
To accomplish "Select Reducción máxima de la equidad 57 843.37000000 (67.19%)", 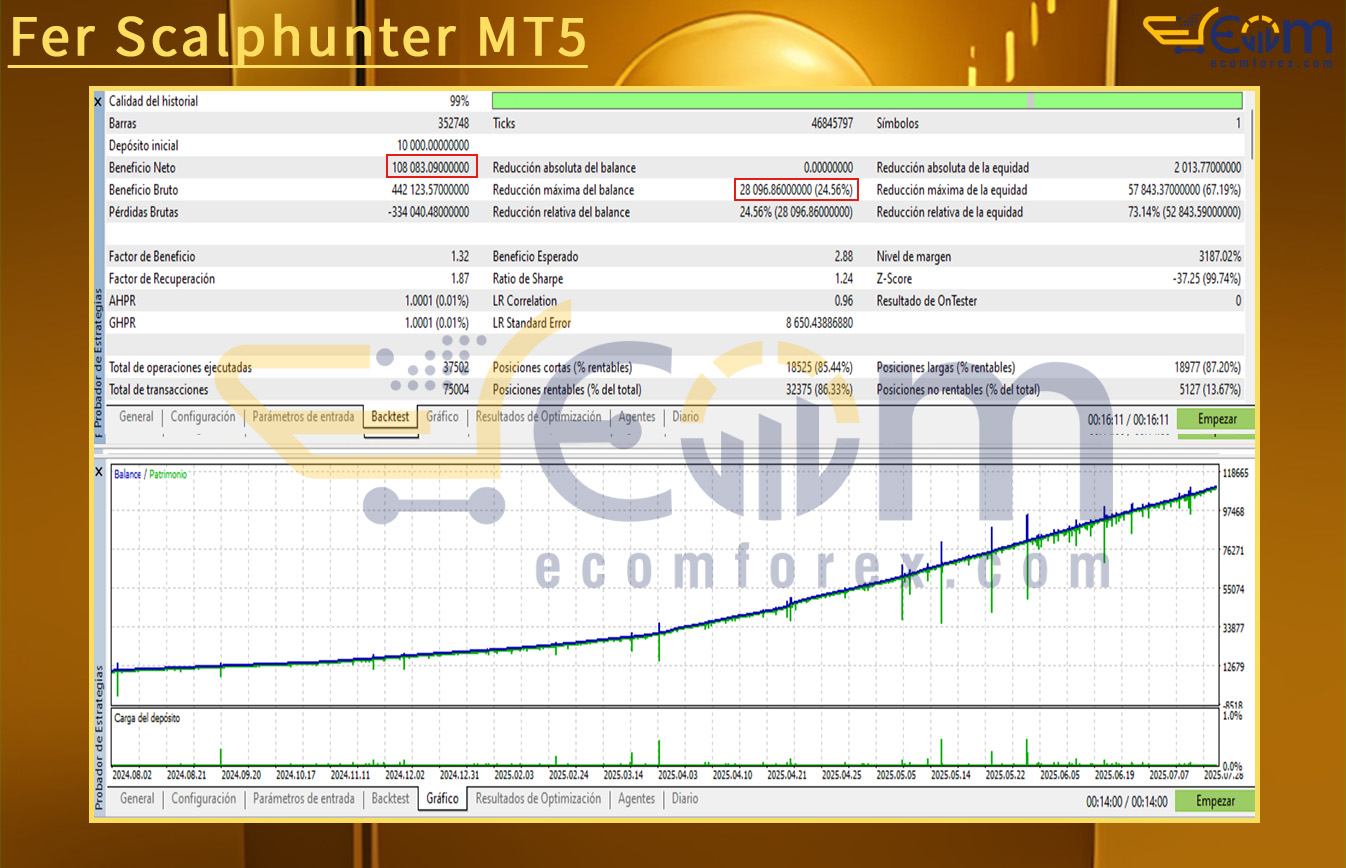I will [1184, 190].
